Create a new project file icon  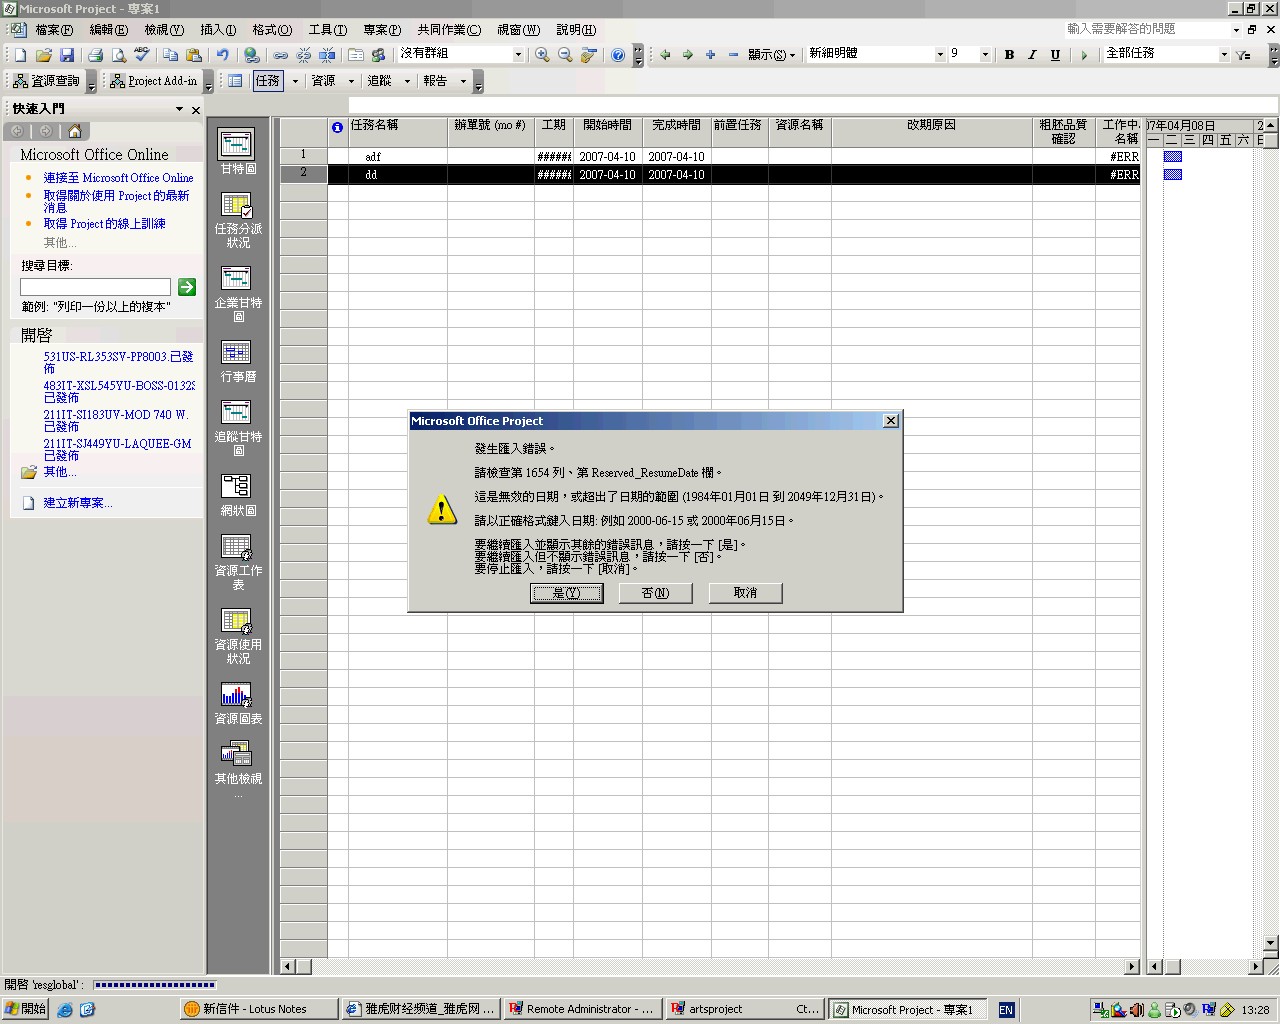(20, 55)
